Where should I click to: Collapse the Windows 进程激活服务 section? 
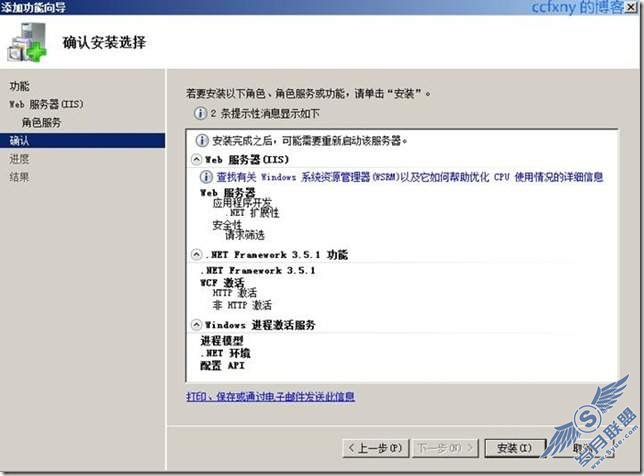(197, 325)
